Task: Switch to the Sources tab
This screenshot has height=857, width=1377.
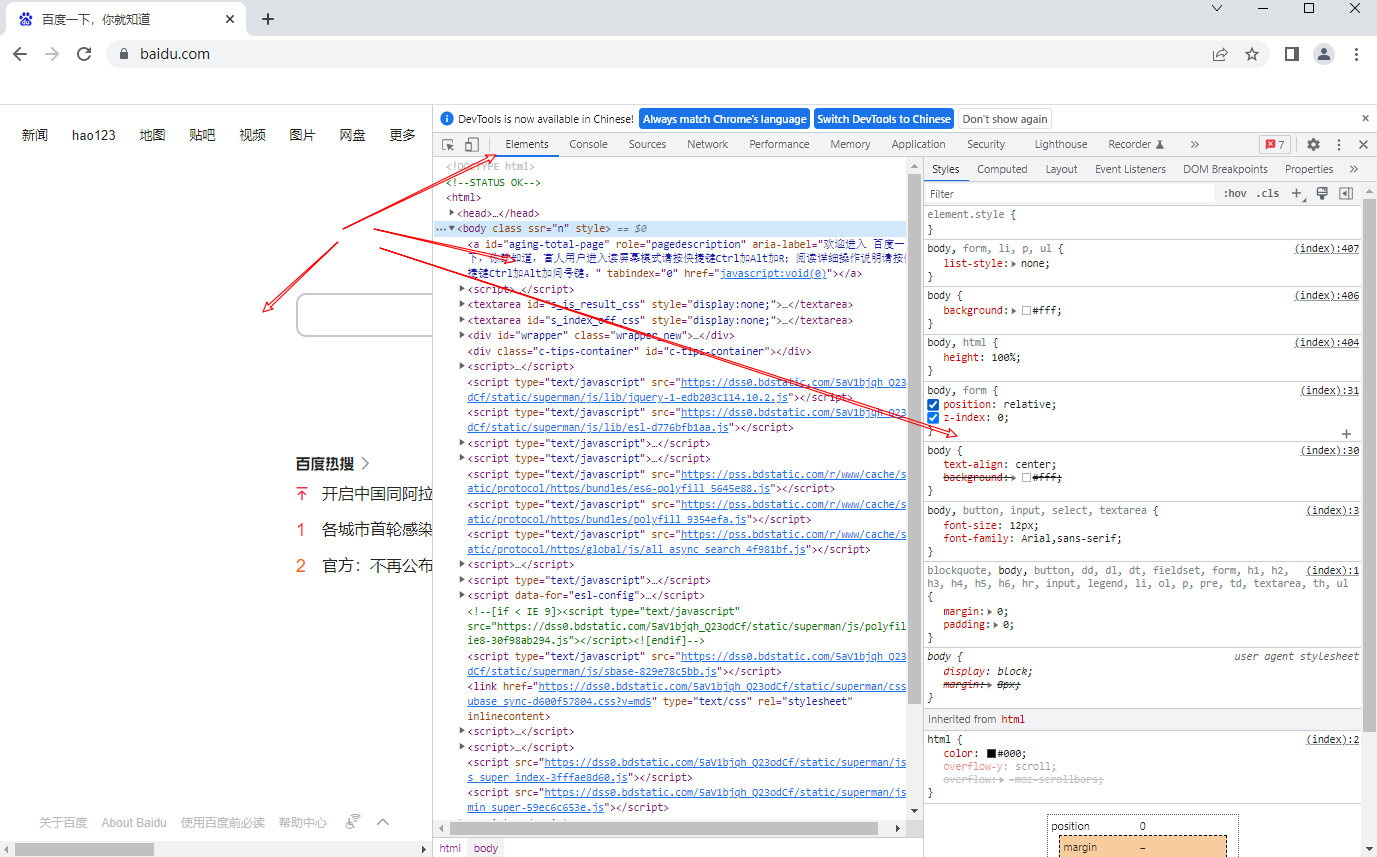Action: pos(647,145)
